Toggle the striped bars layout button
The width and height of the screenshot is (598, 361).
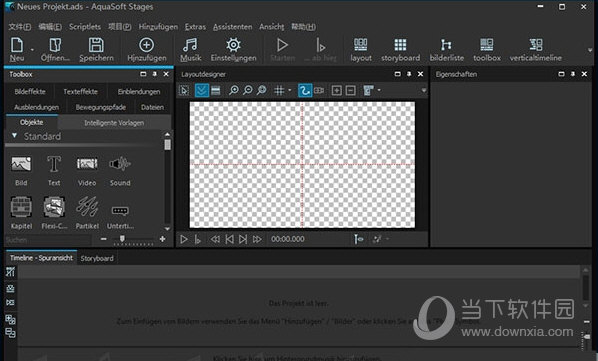(215, 90)
